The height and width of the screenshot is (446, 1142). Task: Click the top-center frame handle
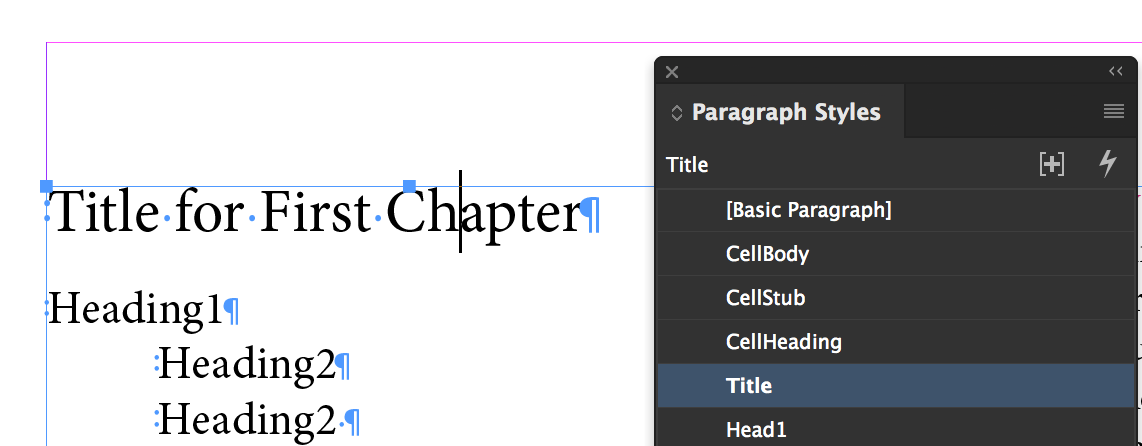409,186
